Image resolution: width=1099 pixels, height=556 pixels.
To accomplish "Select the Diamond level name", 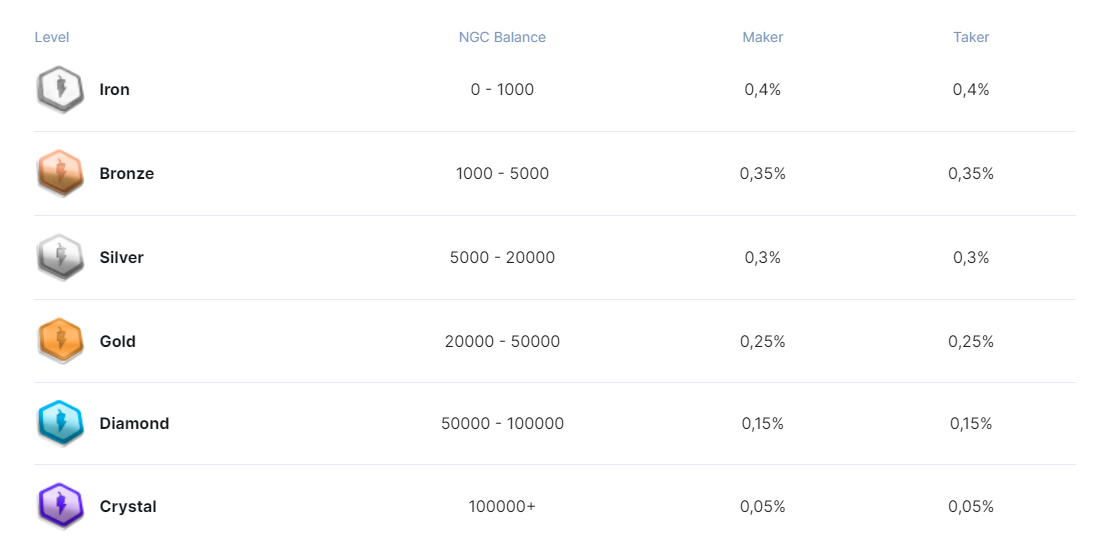I will pos(134,424).
